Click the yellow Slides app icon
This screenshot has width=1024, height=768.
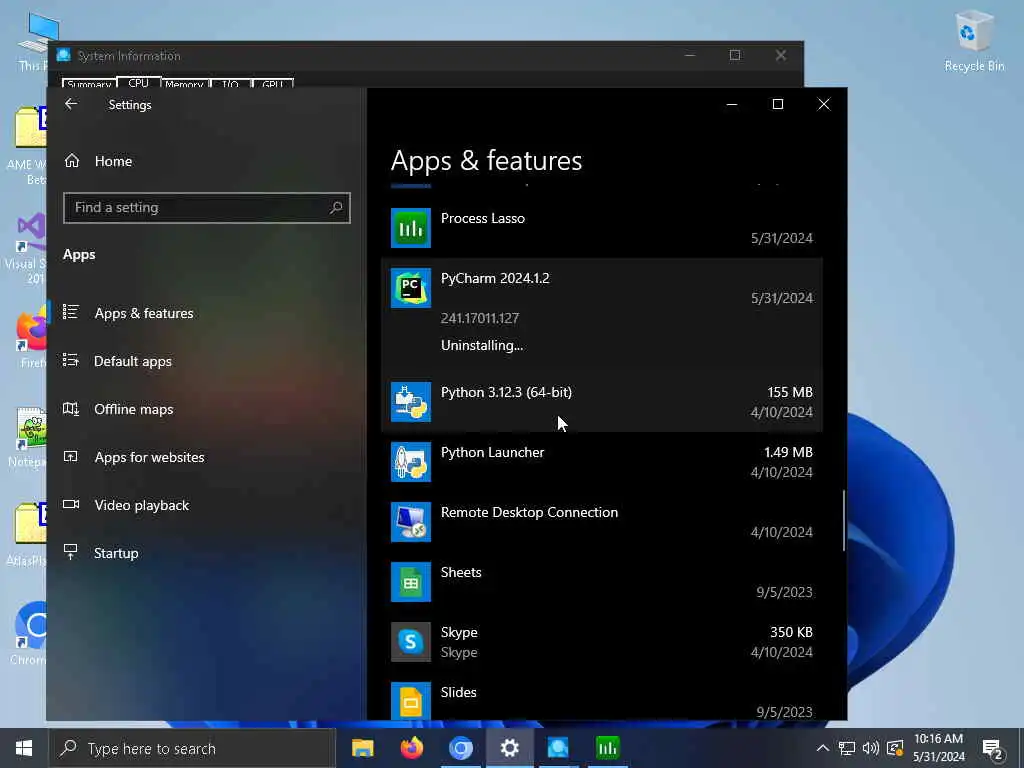[x=411, y=701]
